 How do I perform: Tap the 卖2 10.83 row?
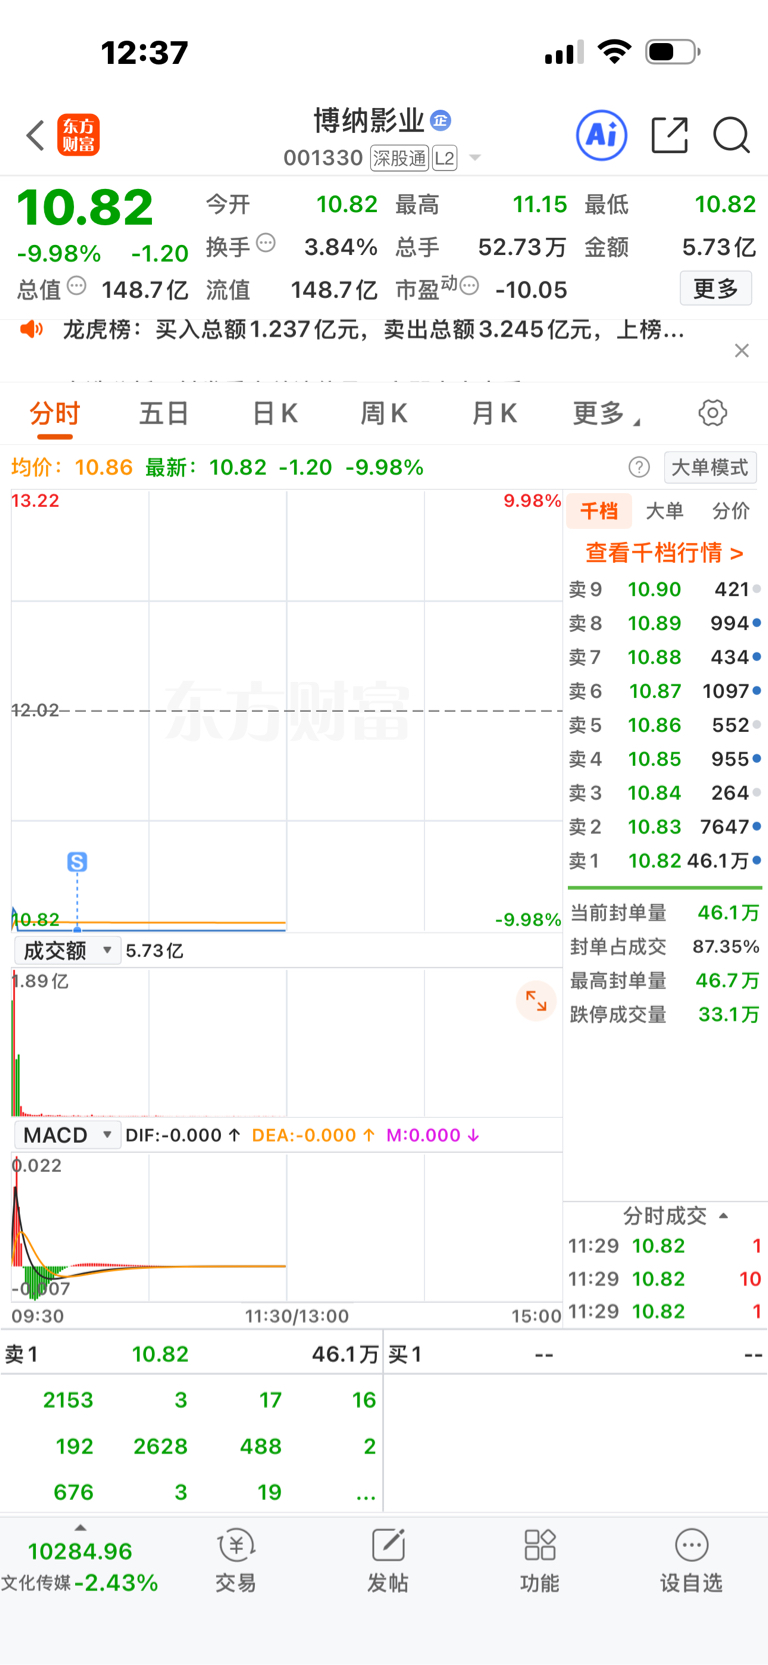click(x=665, y=827)
